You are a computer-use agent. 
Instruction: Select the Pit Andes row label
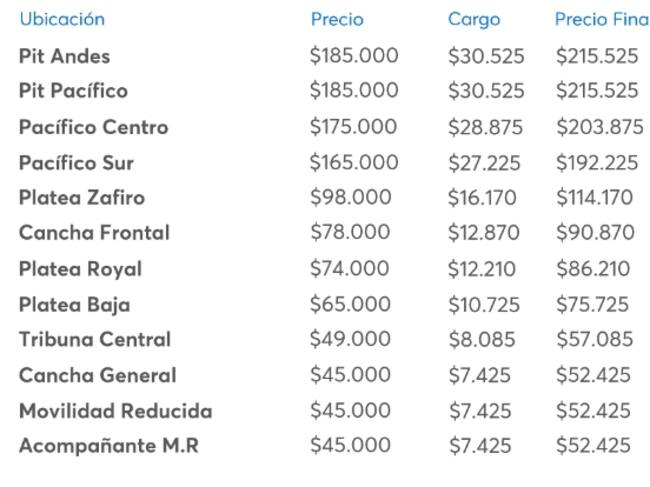tap(64, 56)
